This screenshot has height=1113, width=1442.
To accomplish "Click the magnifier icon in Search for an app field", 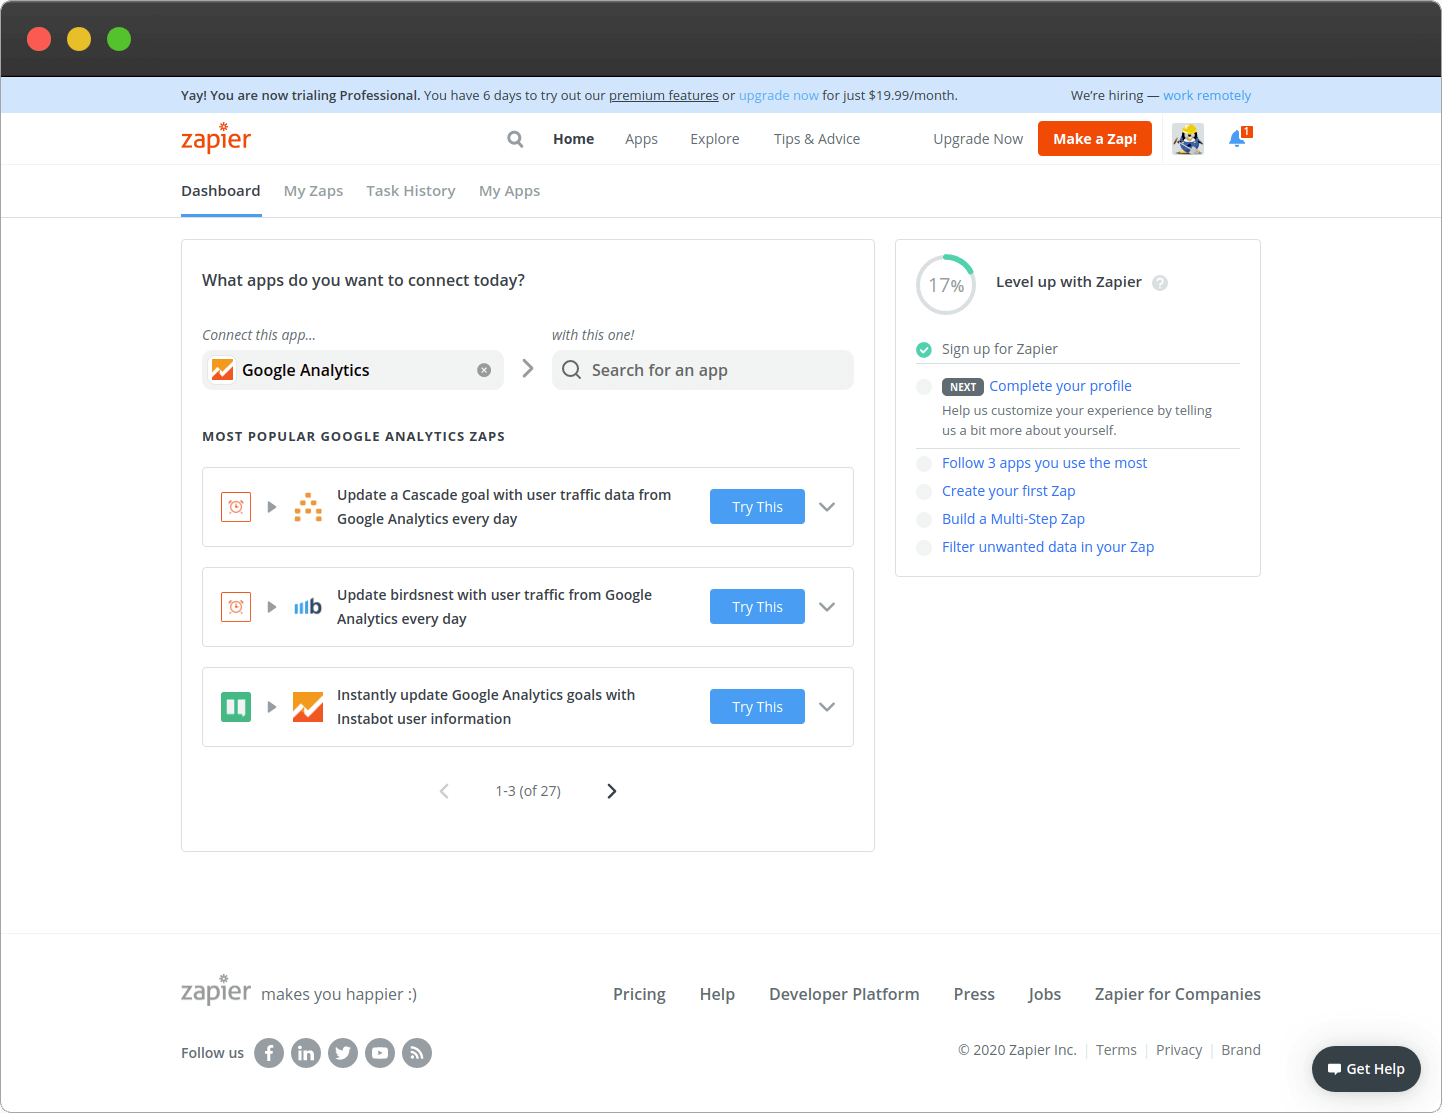I will [x=571, y=370].
